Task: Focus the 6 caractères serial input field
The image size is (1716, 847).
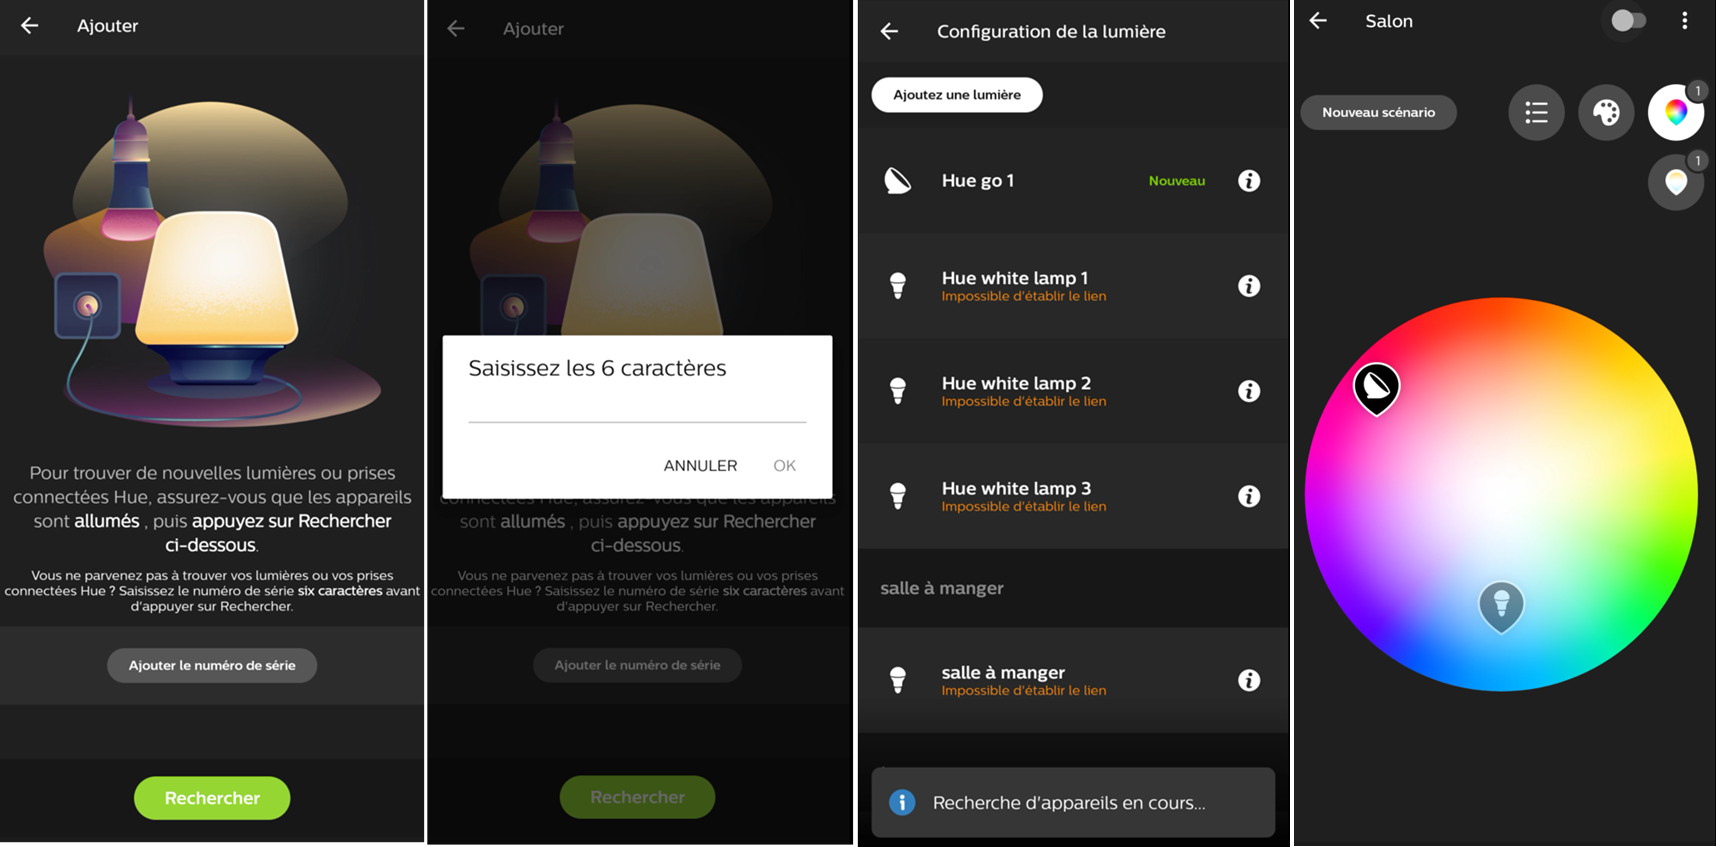Action: point(637,408)
